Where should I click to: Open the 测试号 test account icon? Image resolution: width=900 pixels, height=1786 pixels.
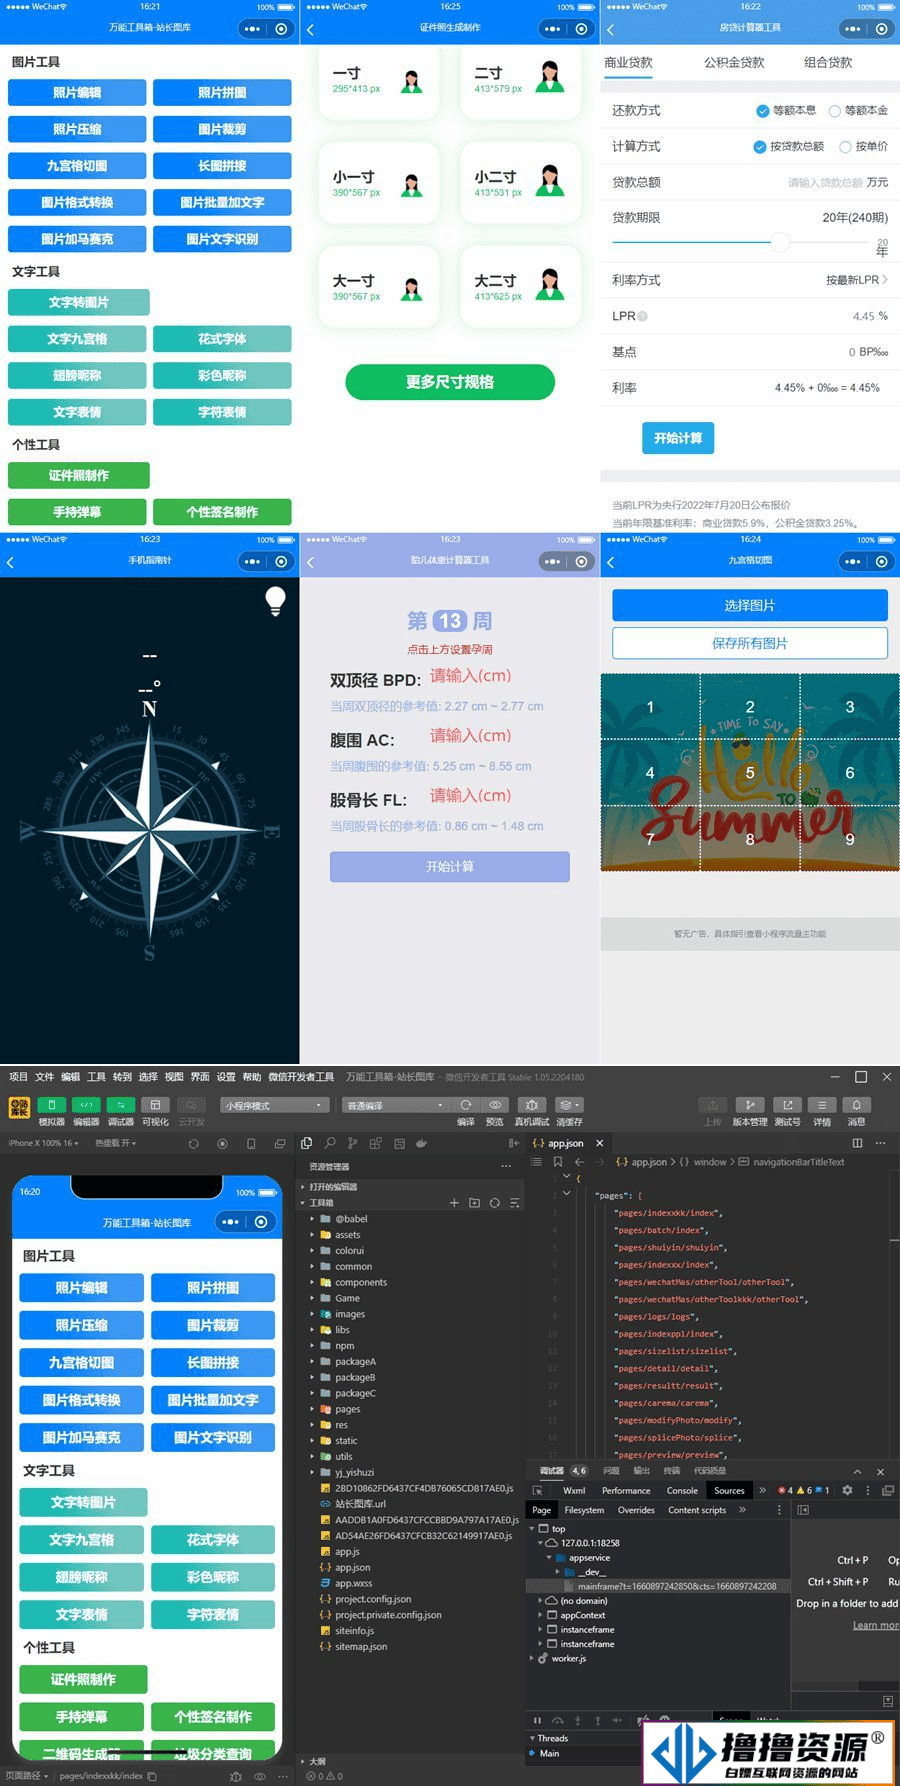787,1105
